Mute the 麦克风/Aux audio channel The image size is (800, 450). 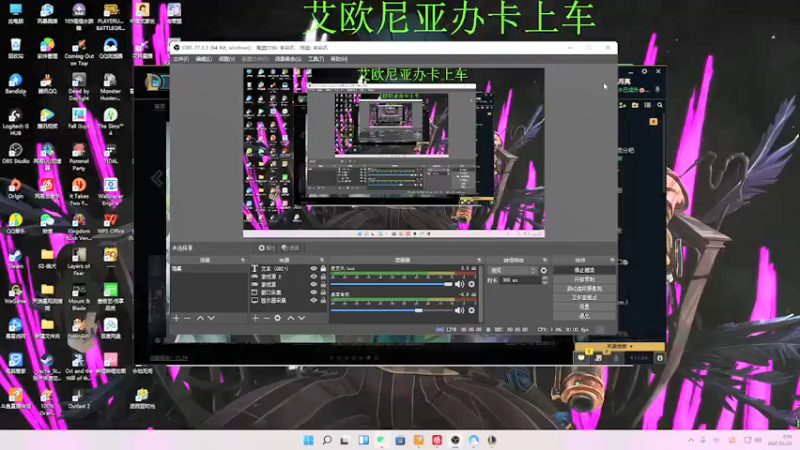[x=459, y=284]
